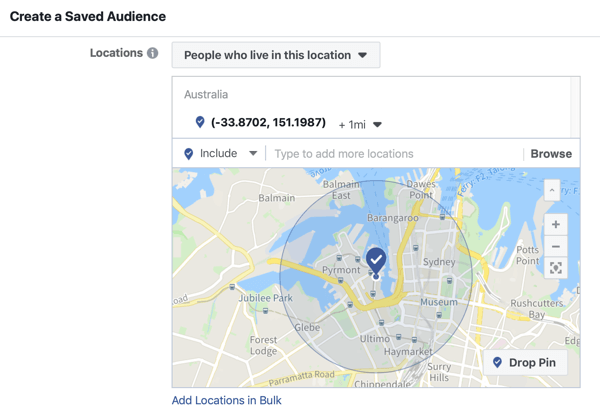Image resolution: width=600 pixels, height=417 pixels.
Task: Click the Australia country heading
Action: click(x=206, y=95)
